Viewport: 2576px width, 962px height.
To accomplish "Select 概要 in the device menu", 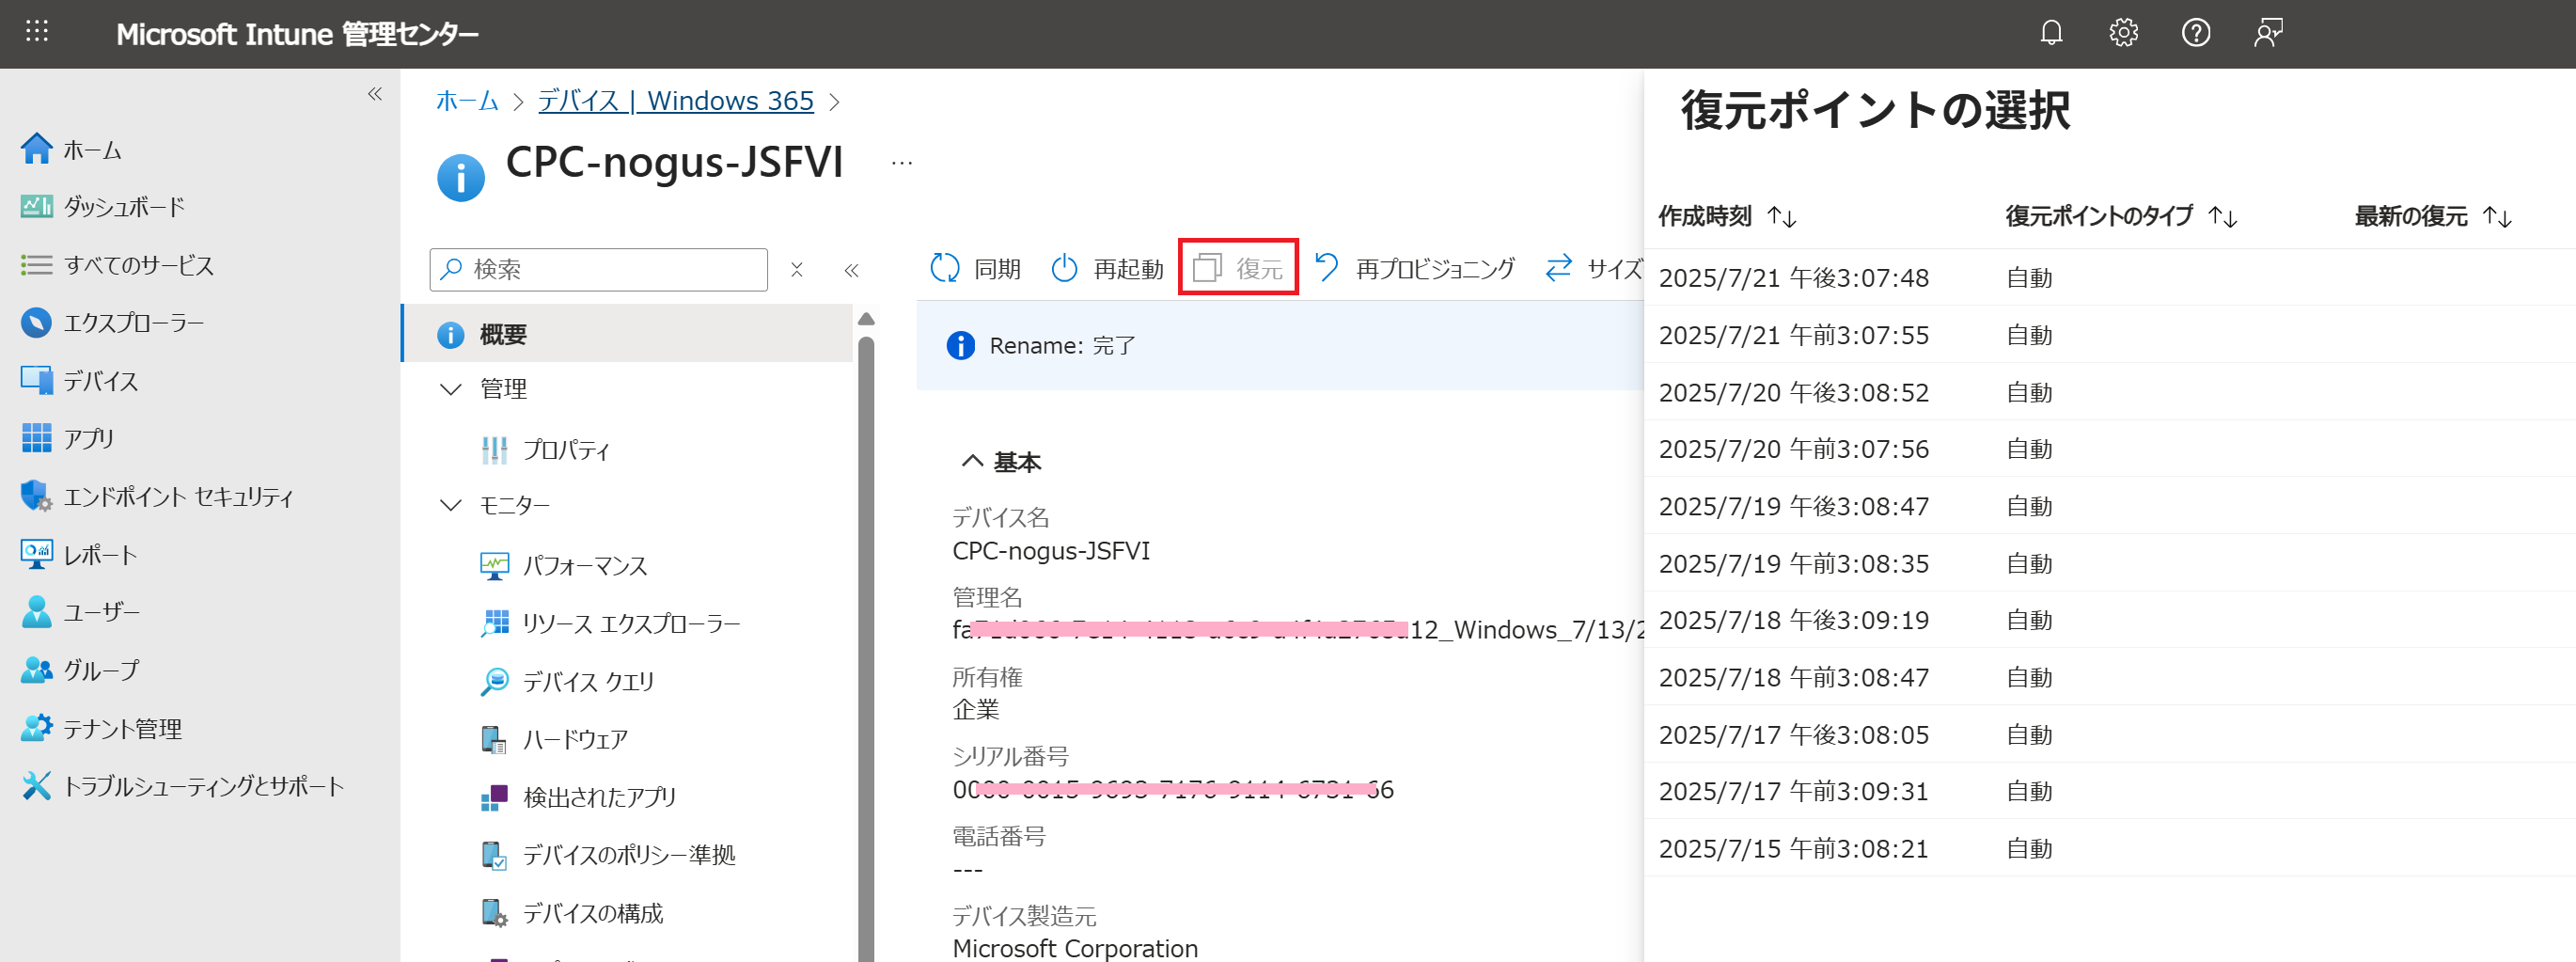I will 628,334.
